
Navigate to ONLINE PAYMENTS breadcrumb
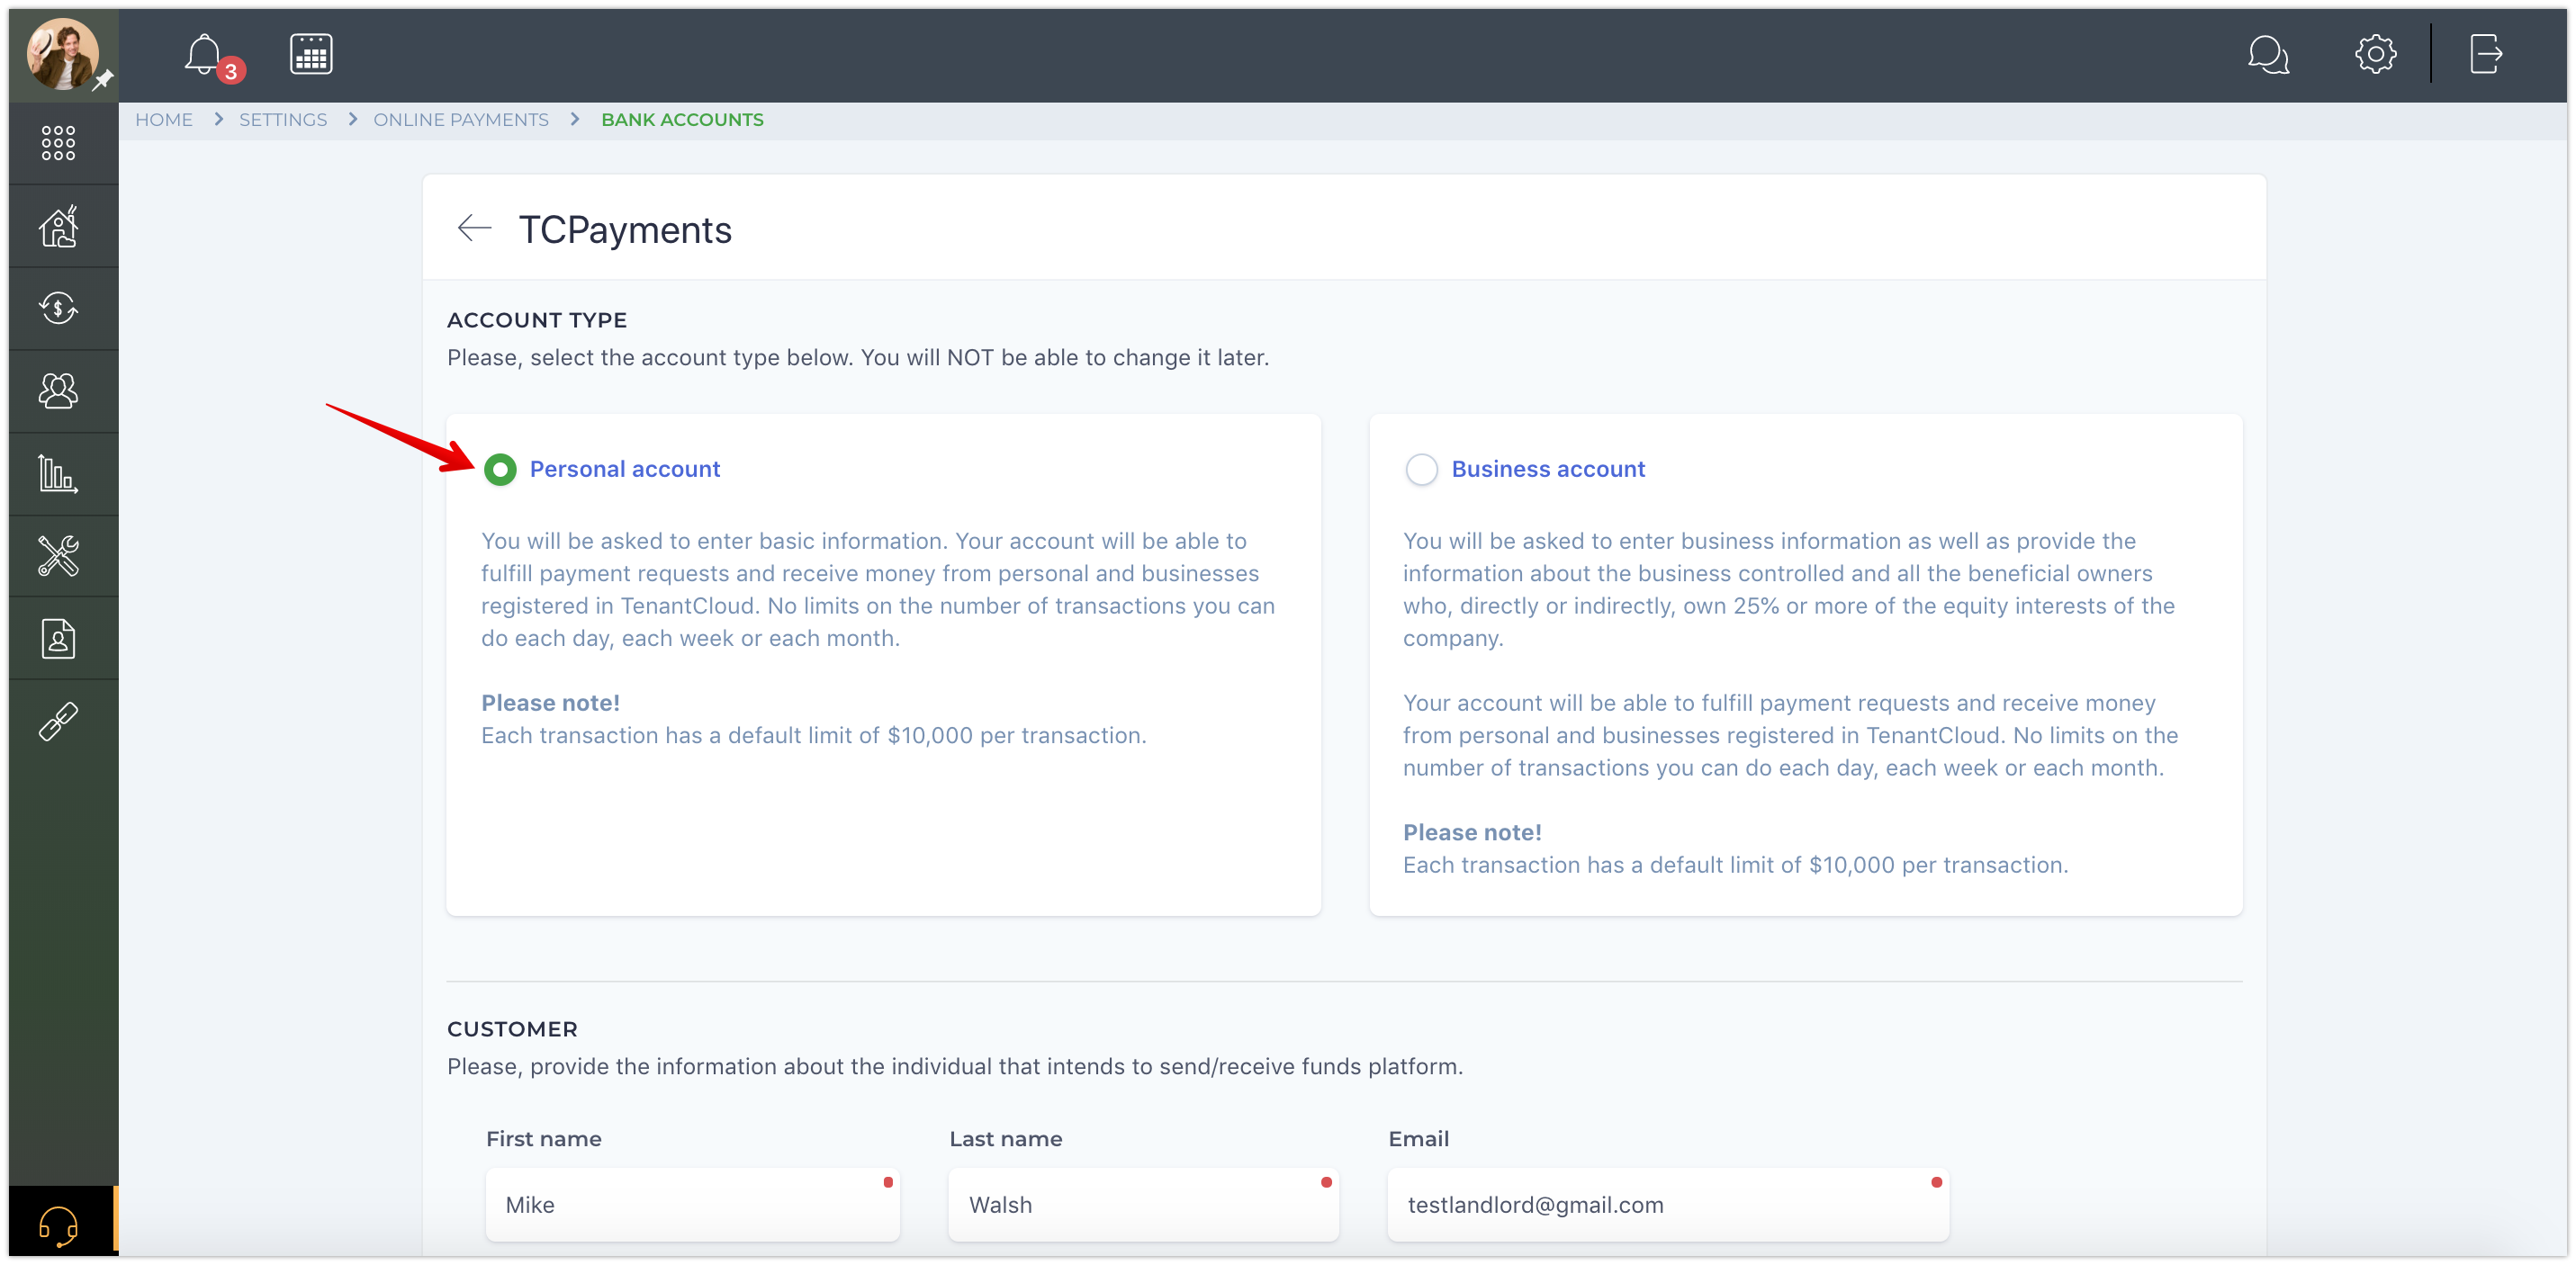tap(461, 120)
